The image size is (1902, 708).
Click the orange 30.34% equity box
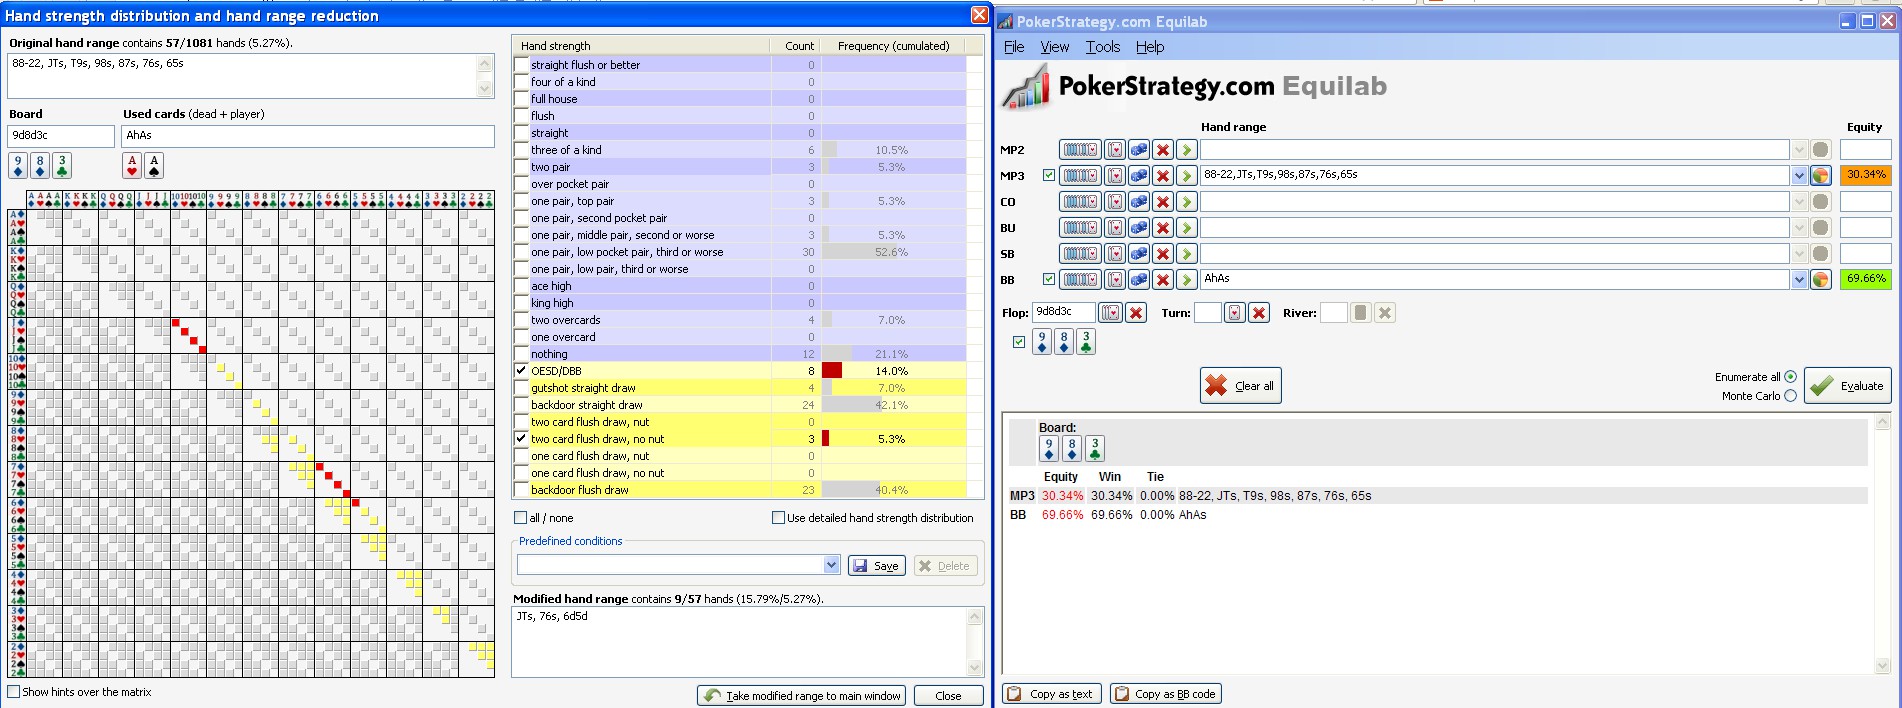tap(1865, 175)
